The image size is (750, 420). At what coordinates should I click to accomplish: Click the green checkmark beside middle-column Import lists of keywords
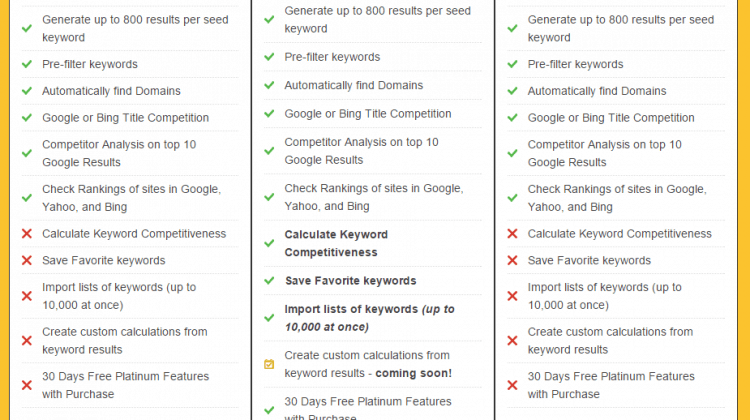click(269, 318)
